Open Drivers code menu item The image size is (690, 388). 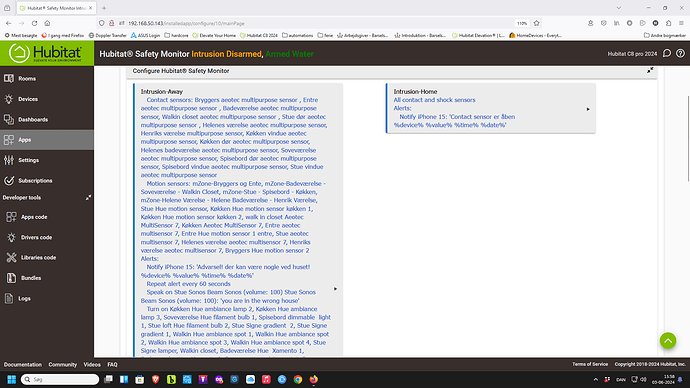[x=47, y=237]
